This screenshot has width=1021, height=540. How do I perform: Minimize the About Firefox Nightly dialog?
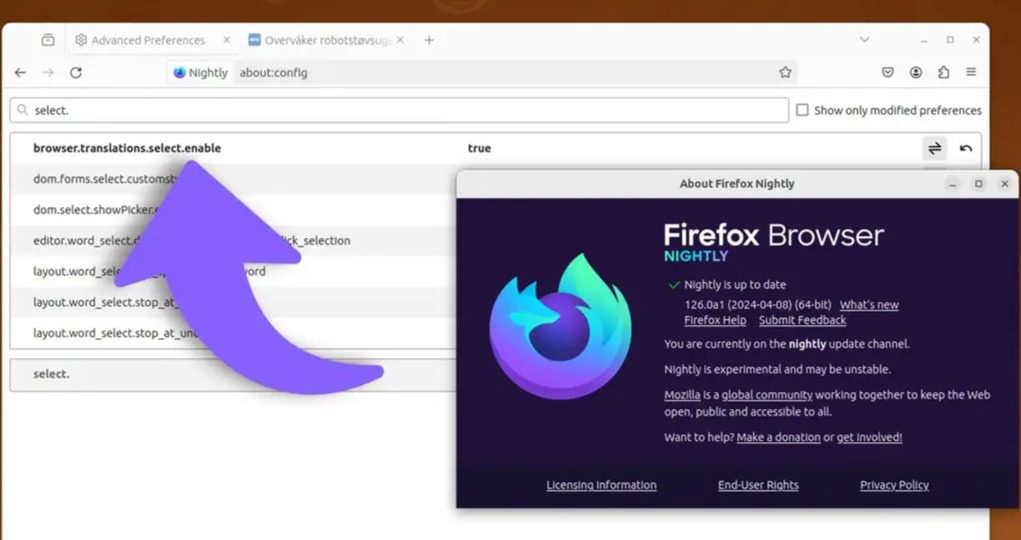[953, 184]
